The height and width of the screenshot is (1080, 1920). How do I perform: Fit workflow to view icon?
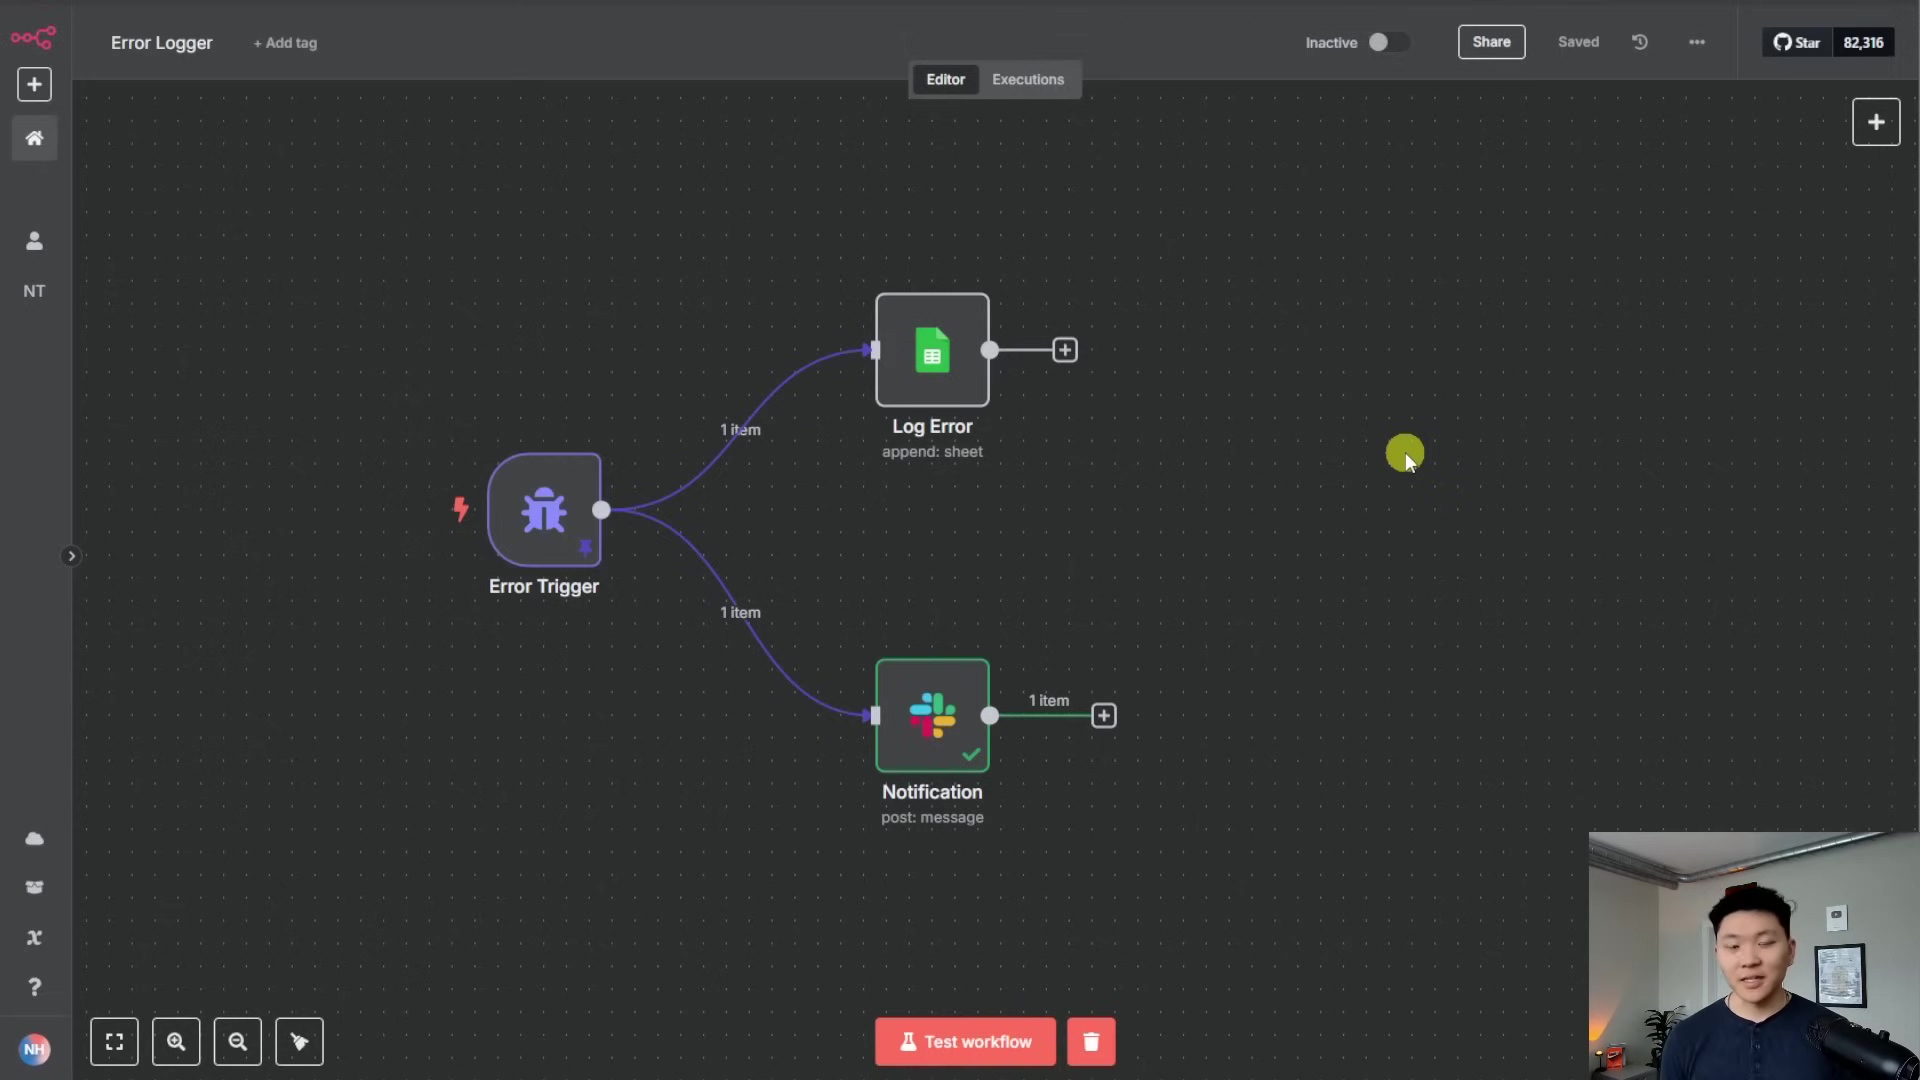(x=115, y=1042)
